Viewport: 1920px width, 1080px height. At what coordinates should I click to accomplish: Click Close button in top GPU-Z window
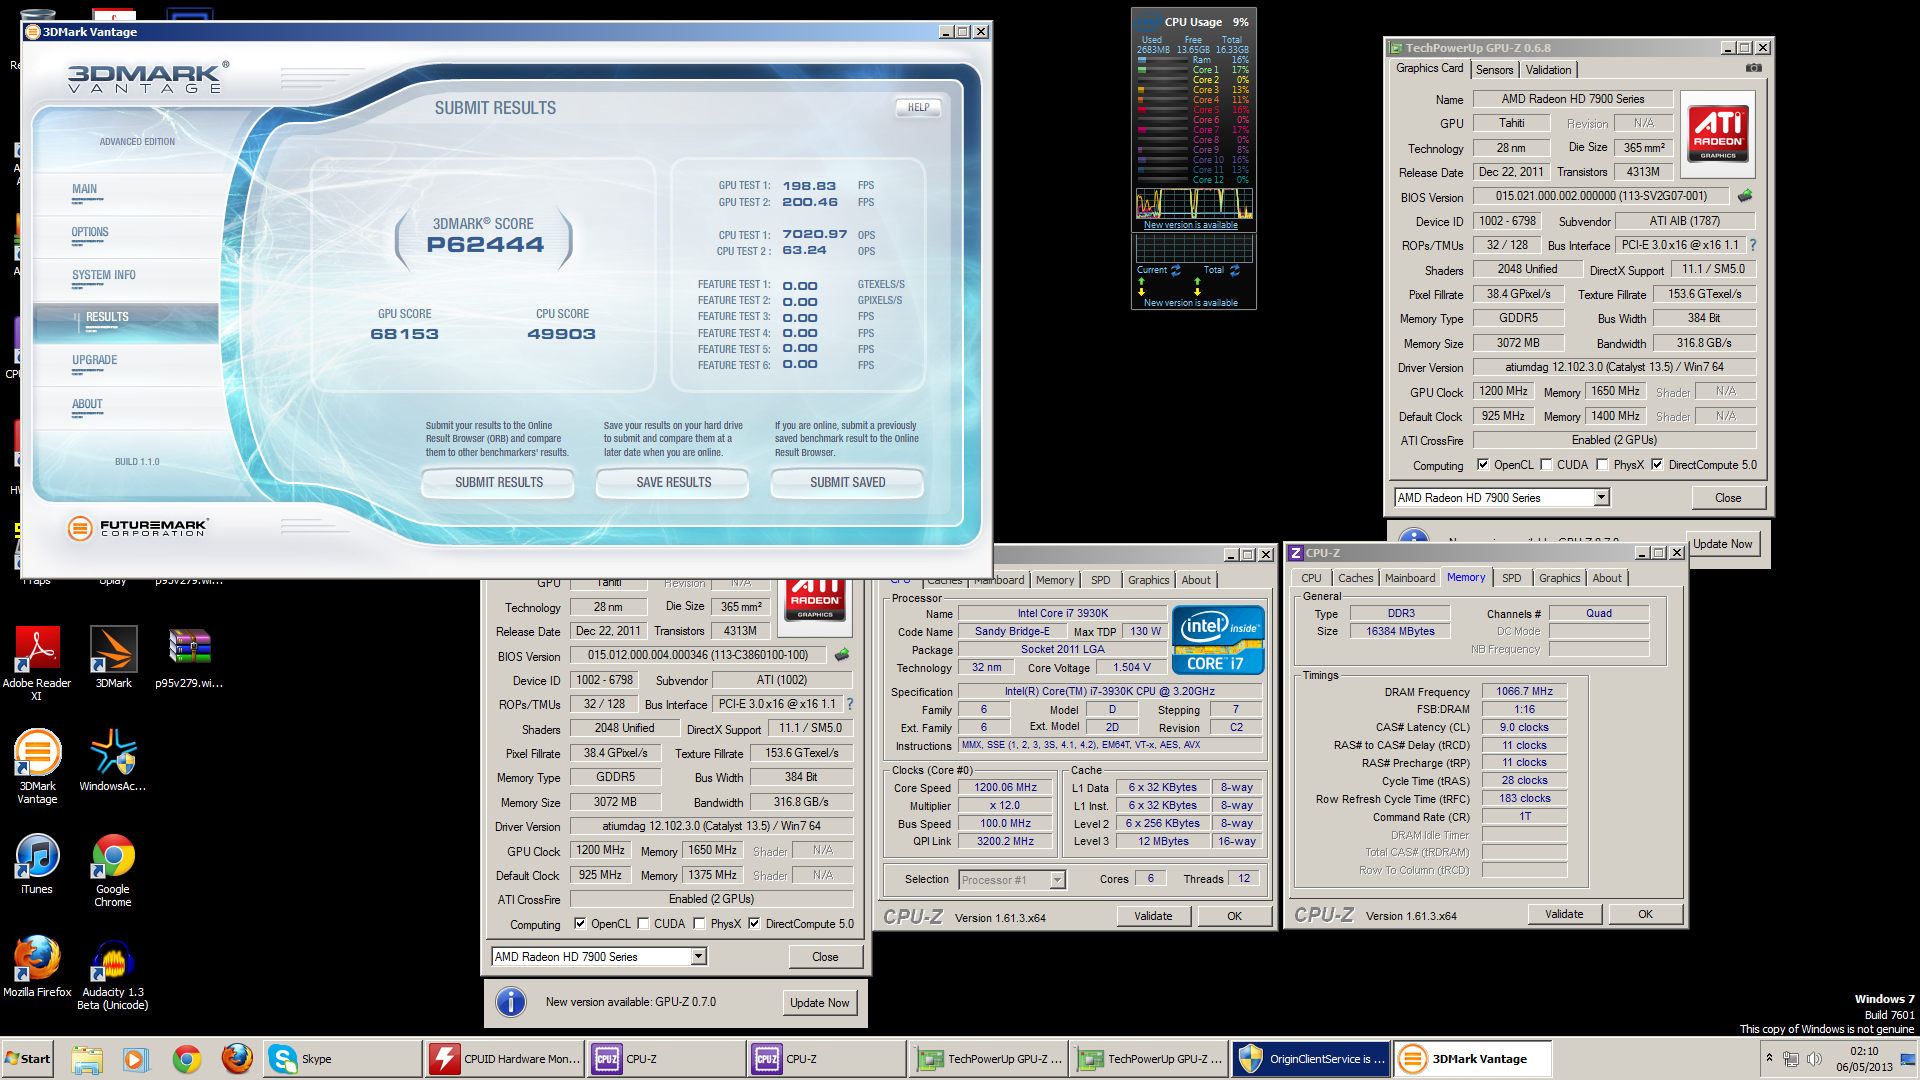click(x=1727, y=498)
